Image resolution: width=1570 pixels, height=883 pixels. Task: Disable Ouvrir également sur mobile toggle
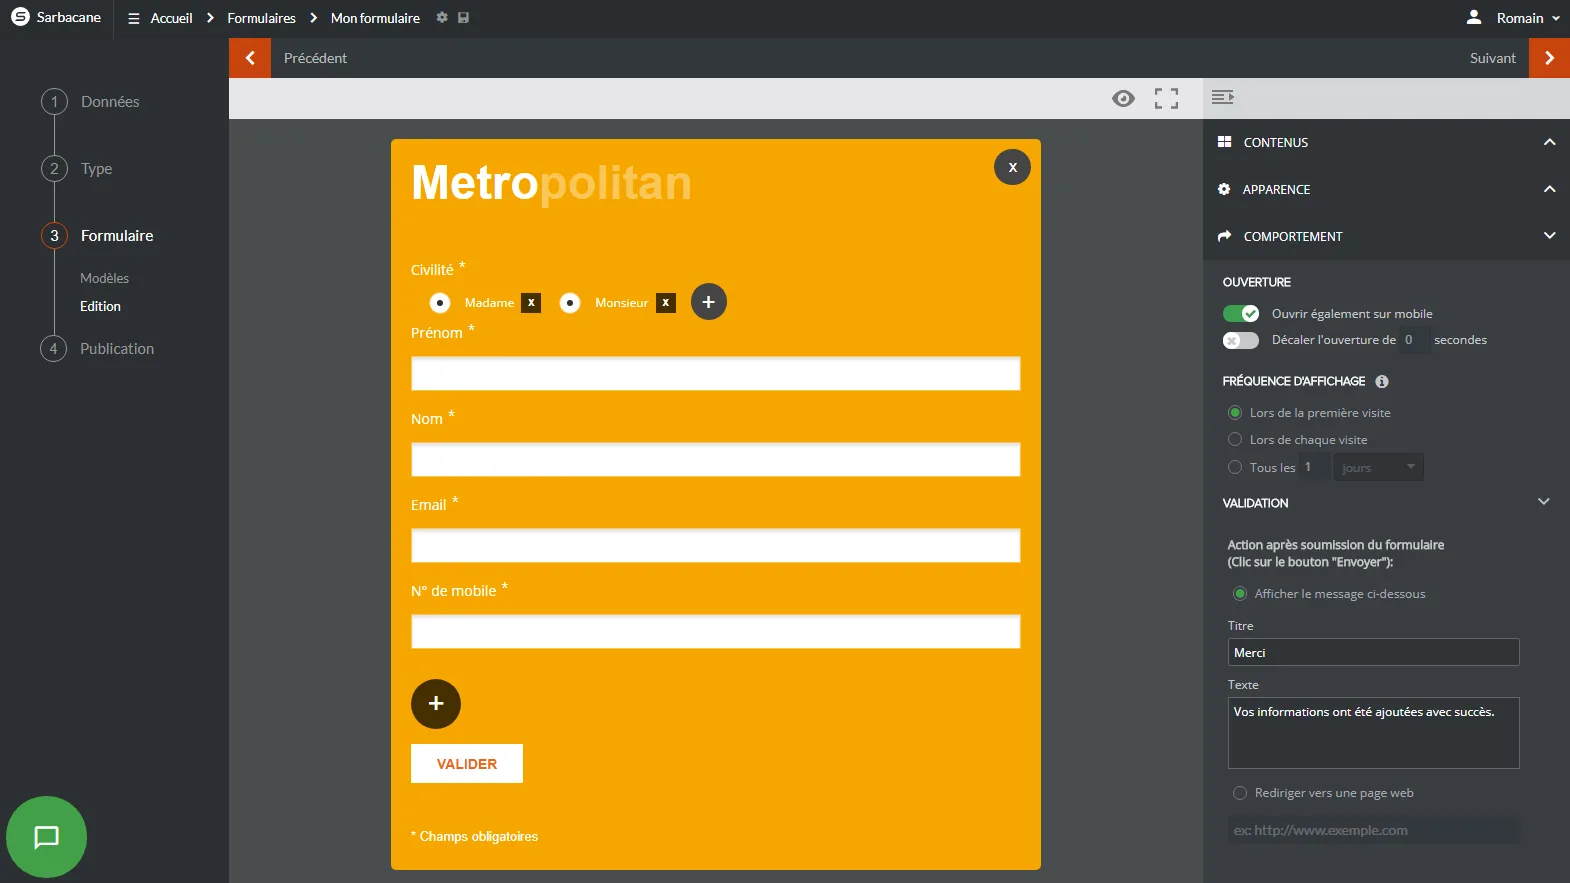coord(1240,313)
